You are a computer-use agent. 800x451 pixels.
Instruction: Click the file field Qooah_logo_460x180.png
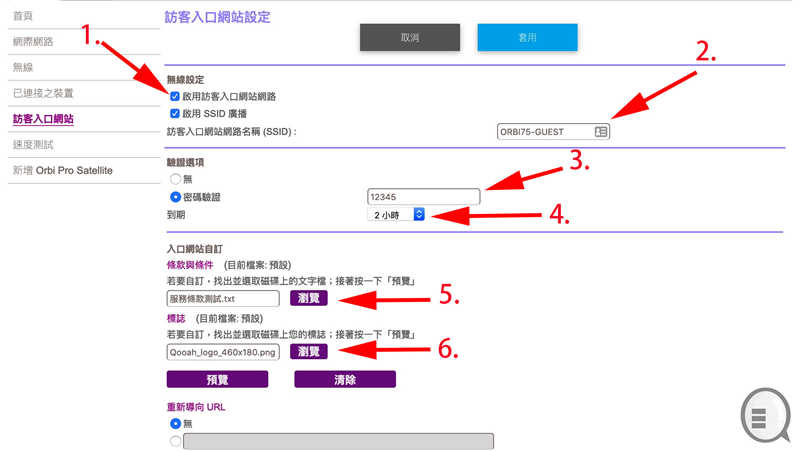click(x=223, y=352)
